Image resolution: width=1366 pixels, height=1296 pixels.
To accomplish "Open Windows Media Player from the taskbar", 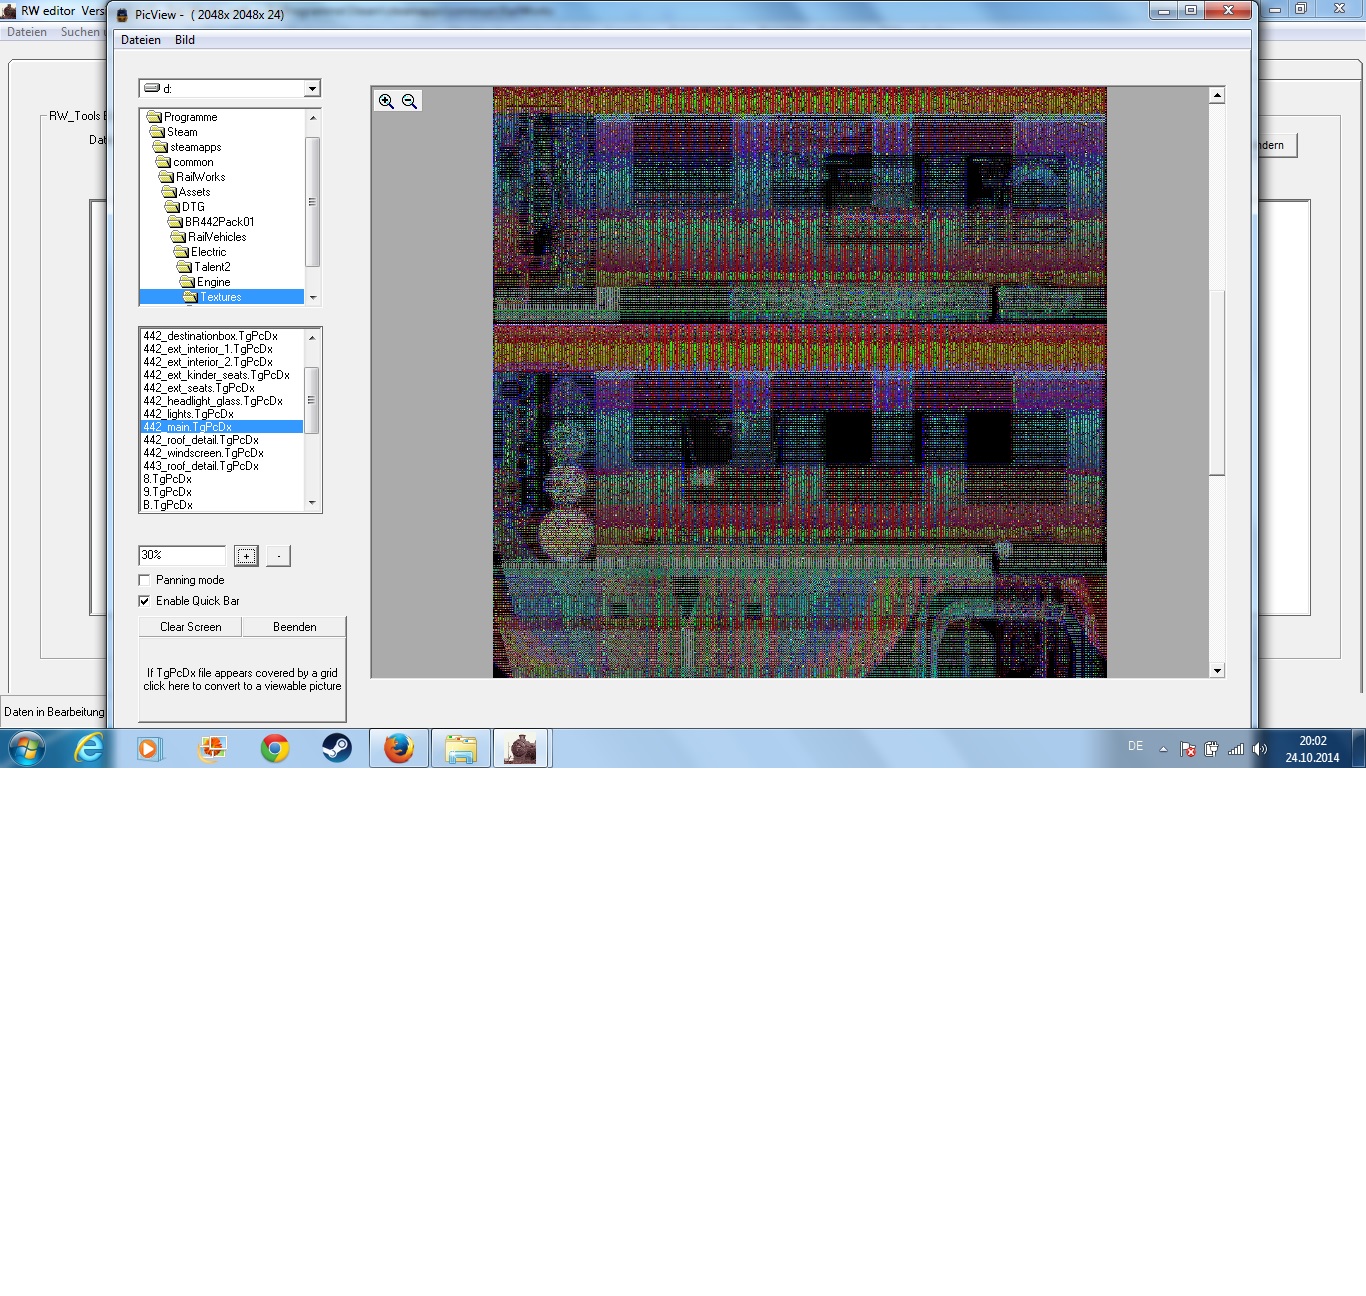I will (x=149, y=748).
